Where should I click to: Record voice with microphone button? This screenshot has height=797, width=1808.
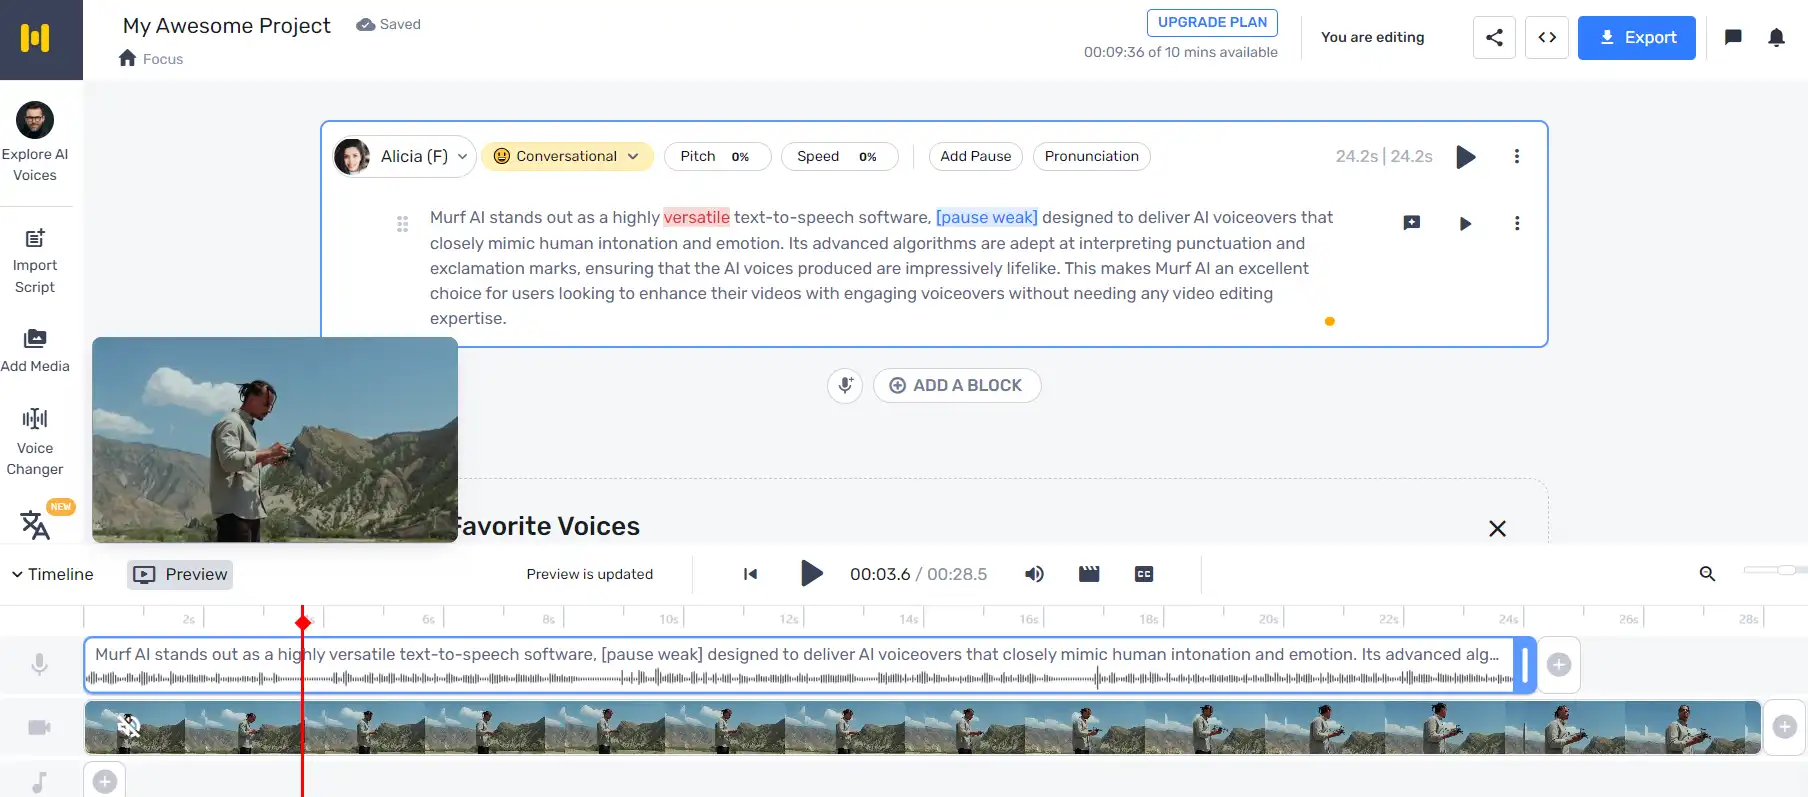(845, 385)
